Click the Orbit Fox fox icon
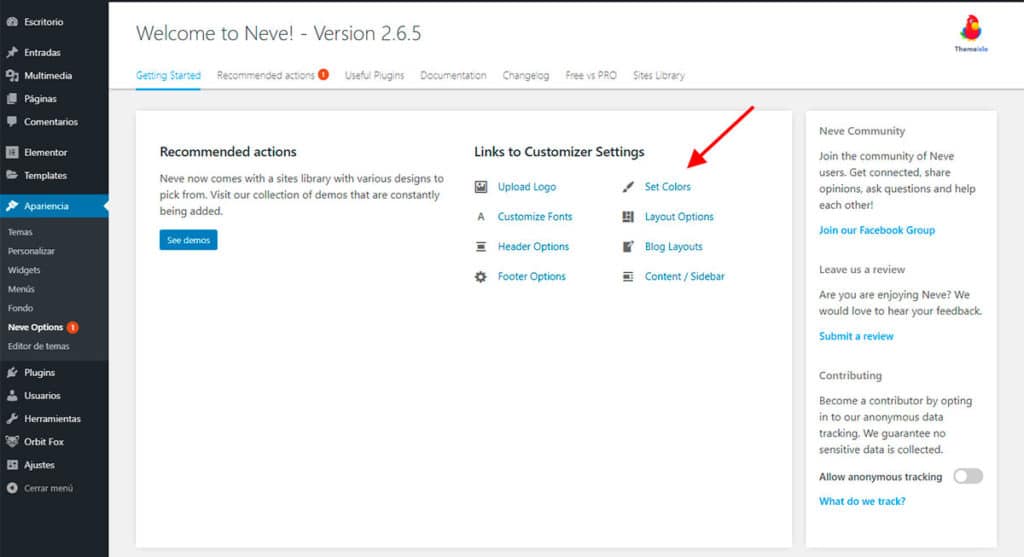Screen dimensions: 1024x557 [12, 441]
